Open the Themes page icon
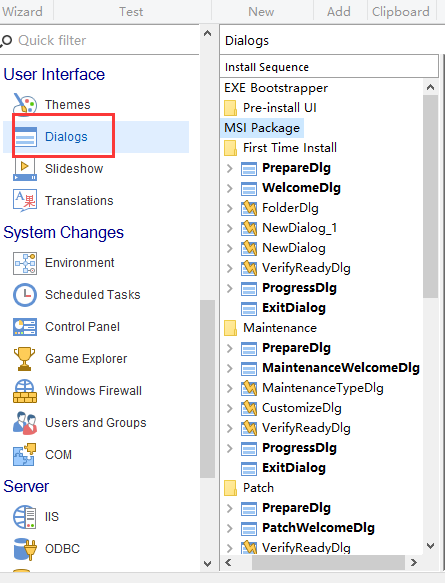 tap(25, 104)
